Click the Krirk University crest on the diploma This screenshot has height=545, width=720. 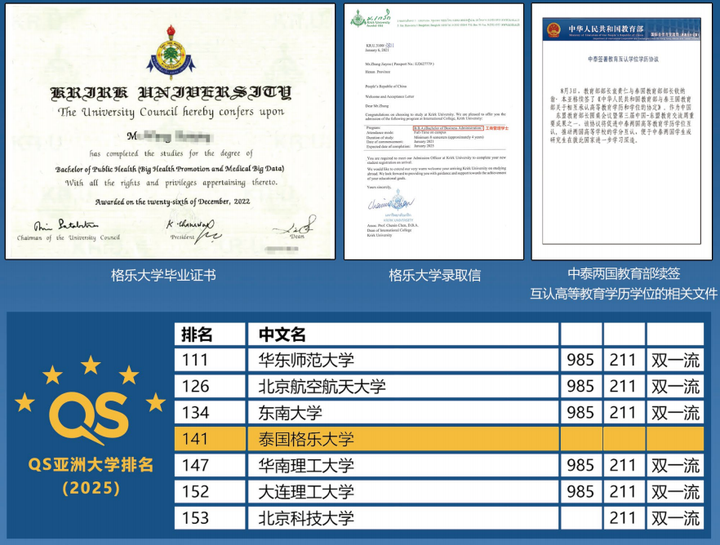(171, 53)
